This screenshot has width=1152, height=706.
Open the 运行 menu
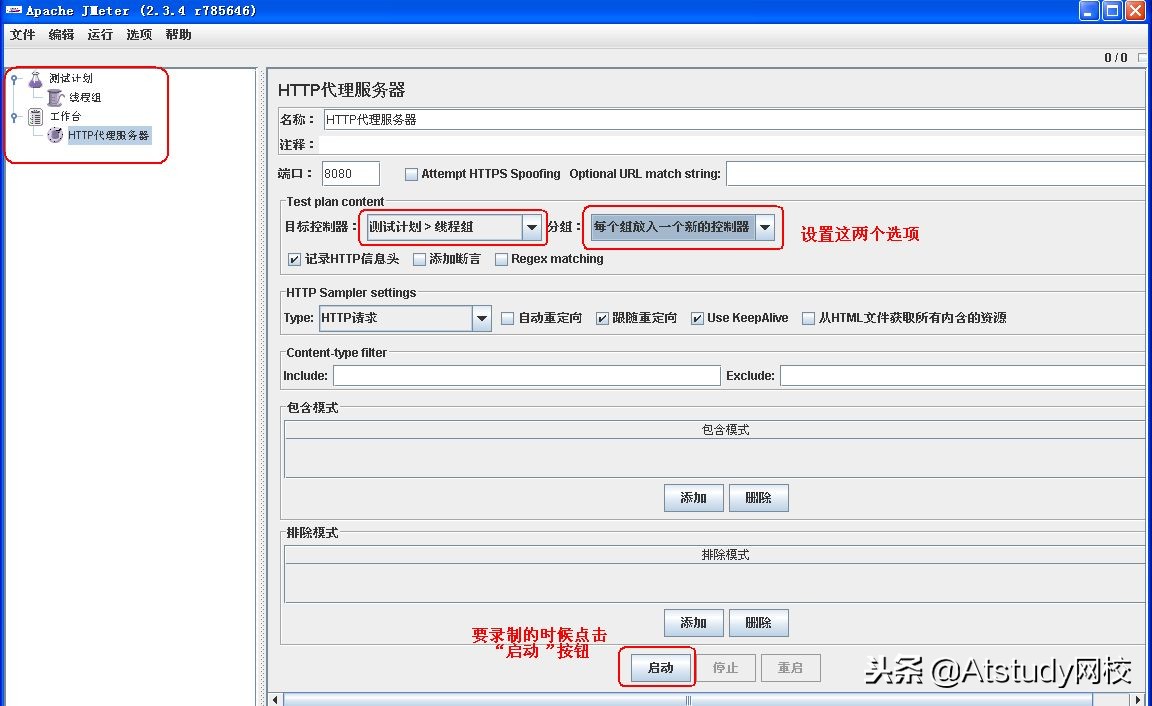point(99,34)
